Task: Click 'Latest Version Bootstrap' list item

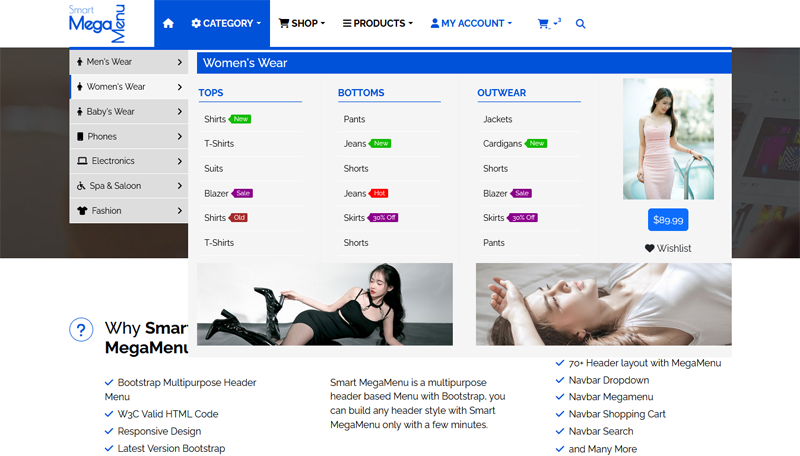Action: [x=171, y=448]
